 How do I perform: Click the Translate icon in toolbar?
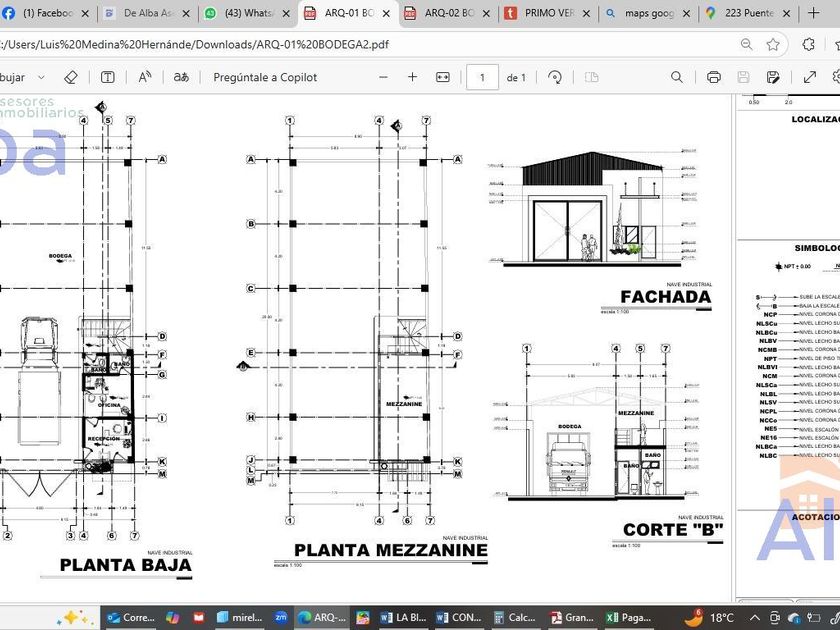pyautogui.click(x=181, y=77)
